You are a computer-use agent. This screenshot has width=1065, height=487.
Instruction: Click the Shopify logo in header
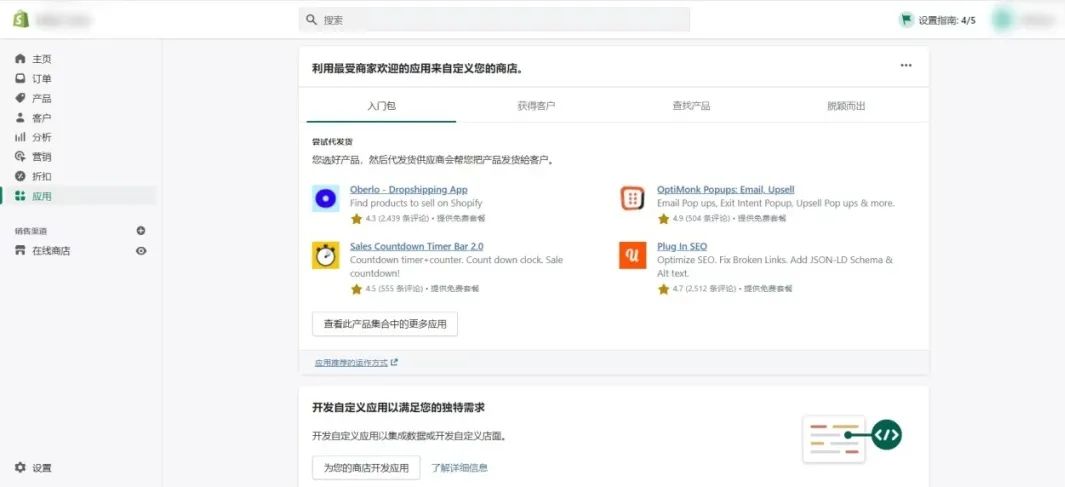[x=20, y=19]
